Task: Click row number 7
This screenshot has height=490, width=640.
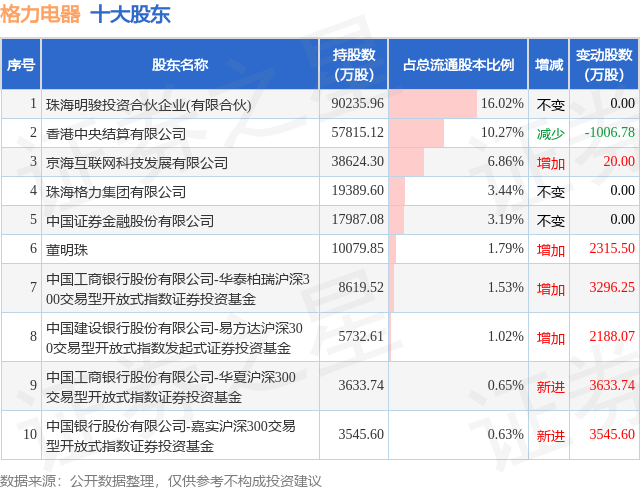Action: tap(33, 287)
